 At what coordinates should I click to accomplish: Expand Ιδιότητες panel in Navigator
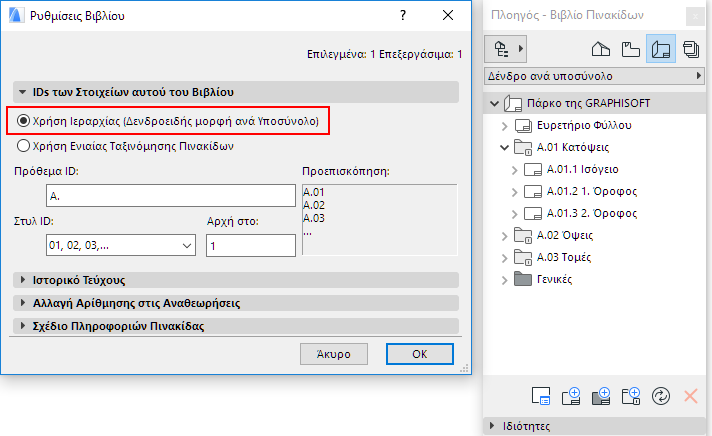click(492, 426)
